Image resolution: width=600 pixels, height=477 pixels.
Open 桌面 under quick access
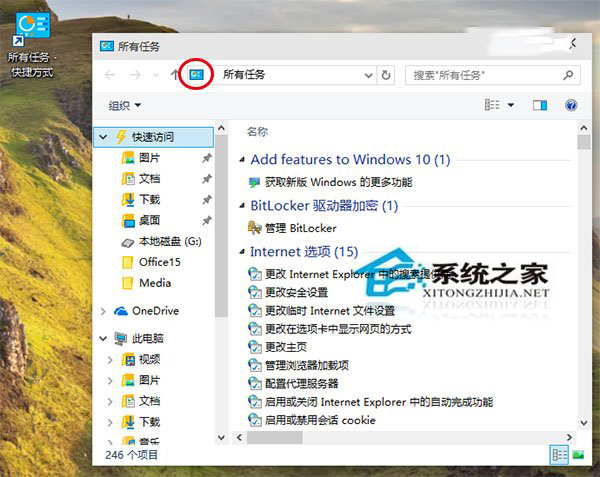point(149,220)
